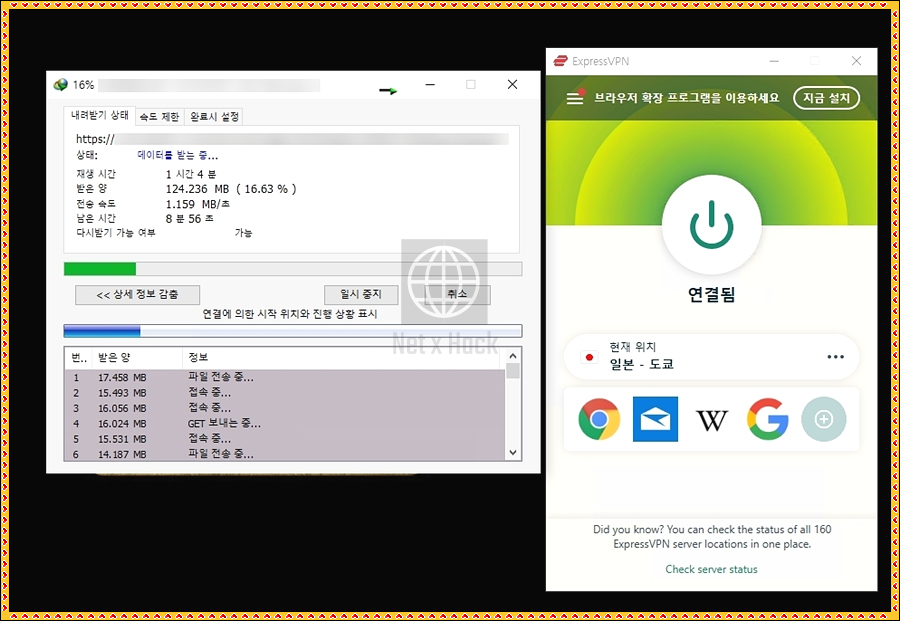Switch to the 내려받기 상태 tab
This screenshot has width=900, height=621.
point(99,115)
